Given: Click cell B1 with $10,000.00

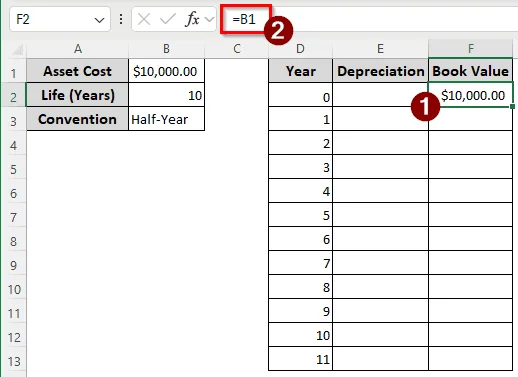Looking at the screenshot, I should (x=166, y=71).
